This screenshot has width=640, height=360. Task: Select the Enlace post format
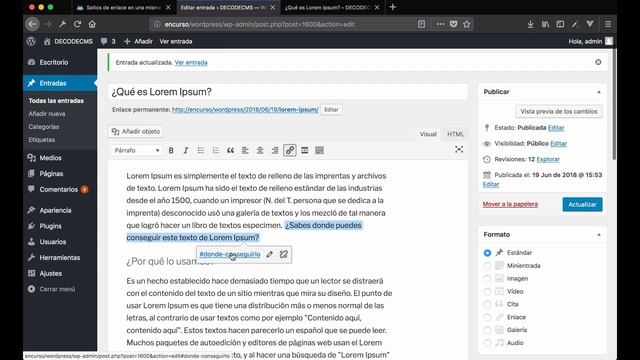click(487, 317)
